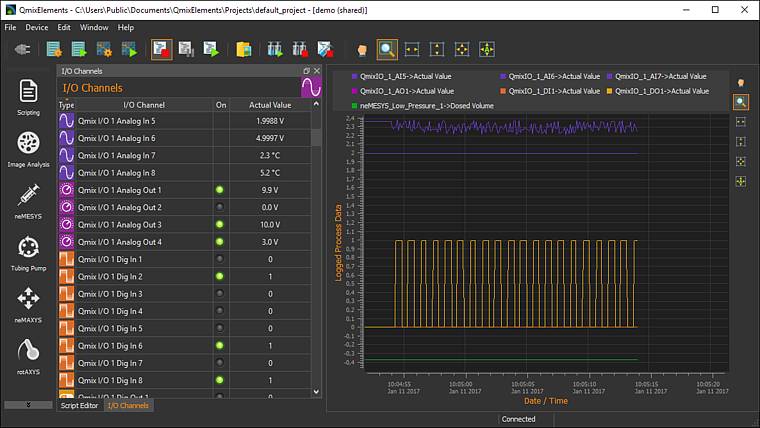Open the Window menu

click(x=94, y=28)
